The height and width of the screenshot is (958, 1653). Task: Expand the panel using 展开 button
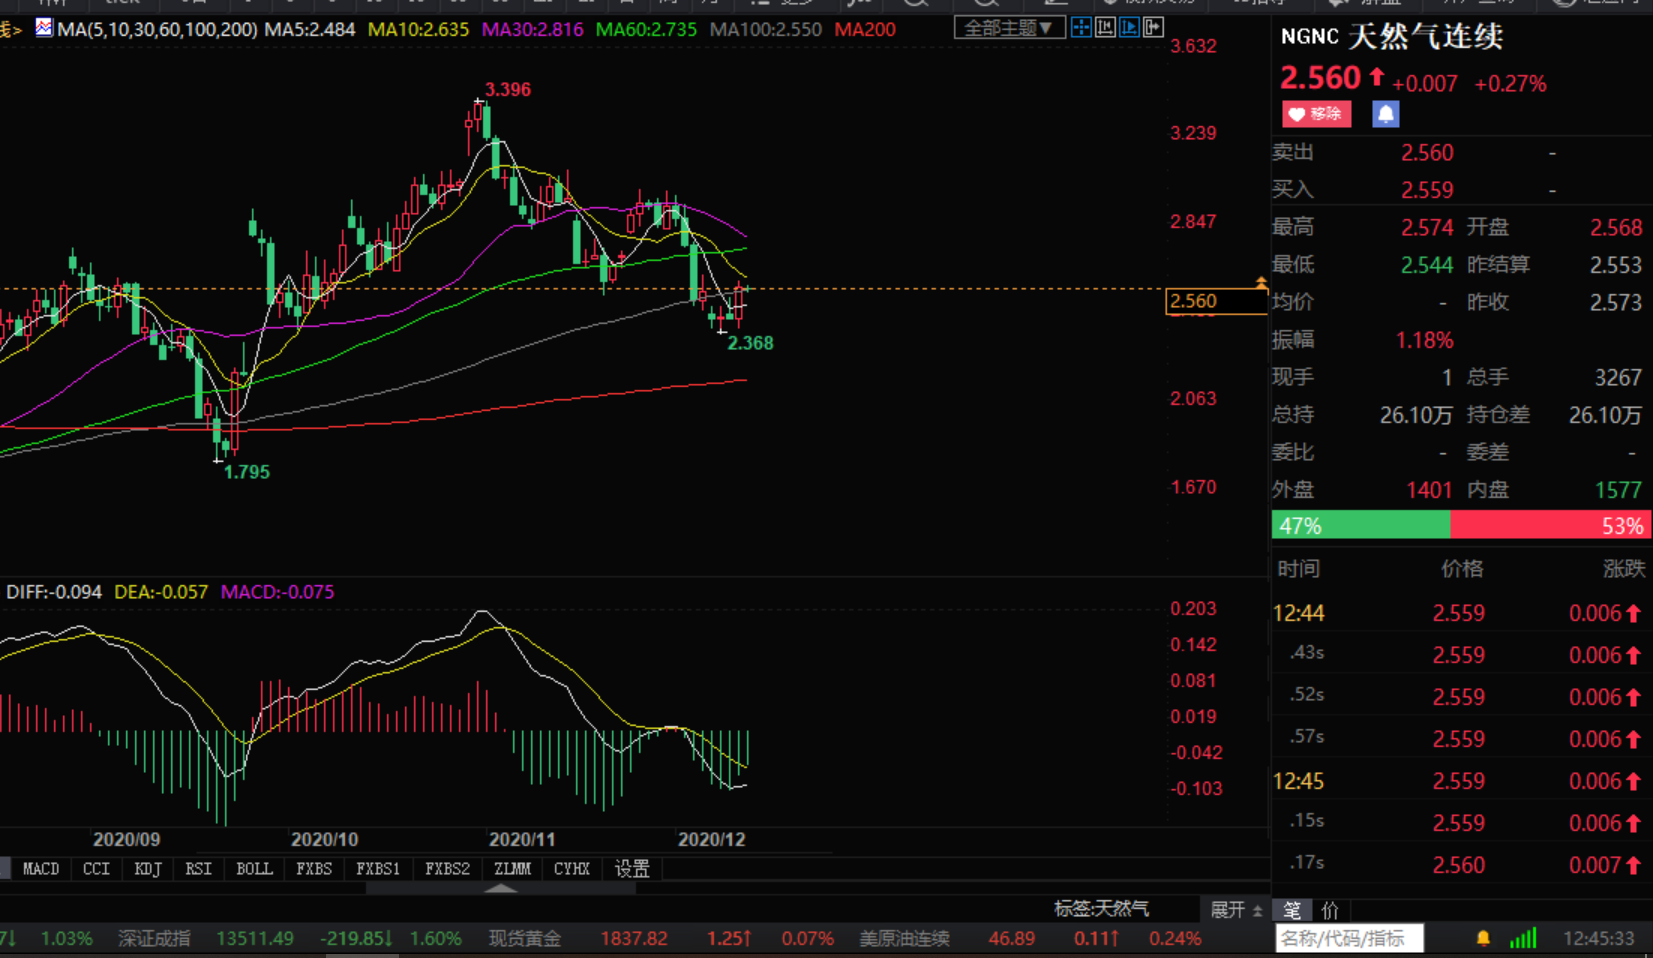1235,910
